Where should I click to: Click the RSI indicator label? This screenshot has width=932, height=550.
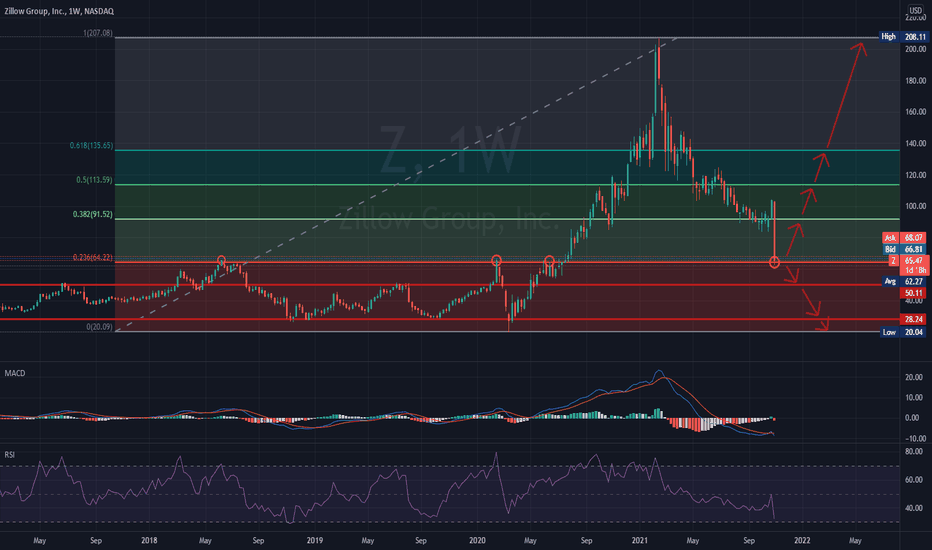coord(10,454)
